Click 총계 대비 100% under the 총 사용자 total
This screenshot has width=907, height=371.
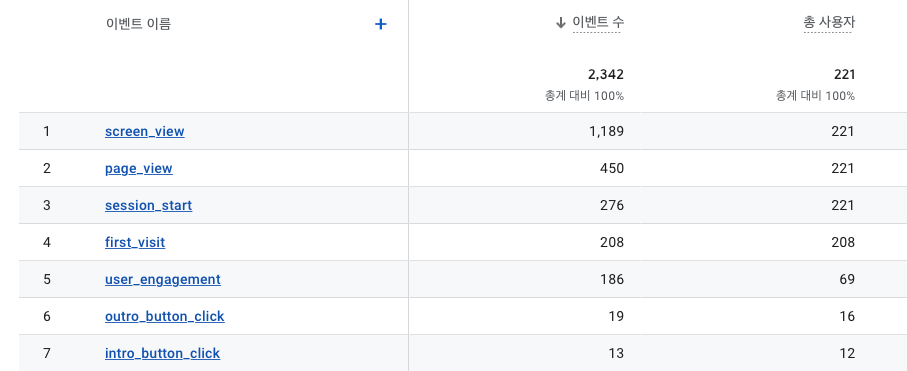tap(815, 96)
